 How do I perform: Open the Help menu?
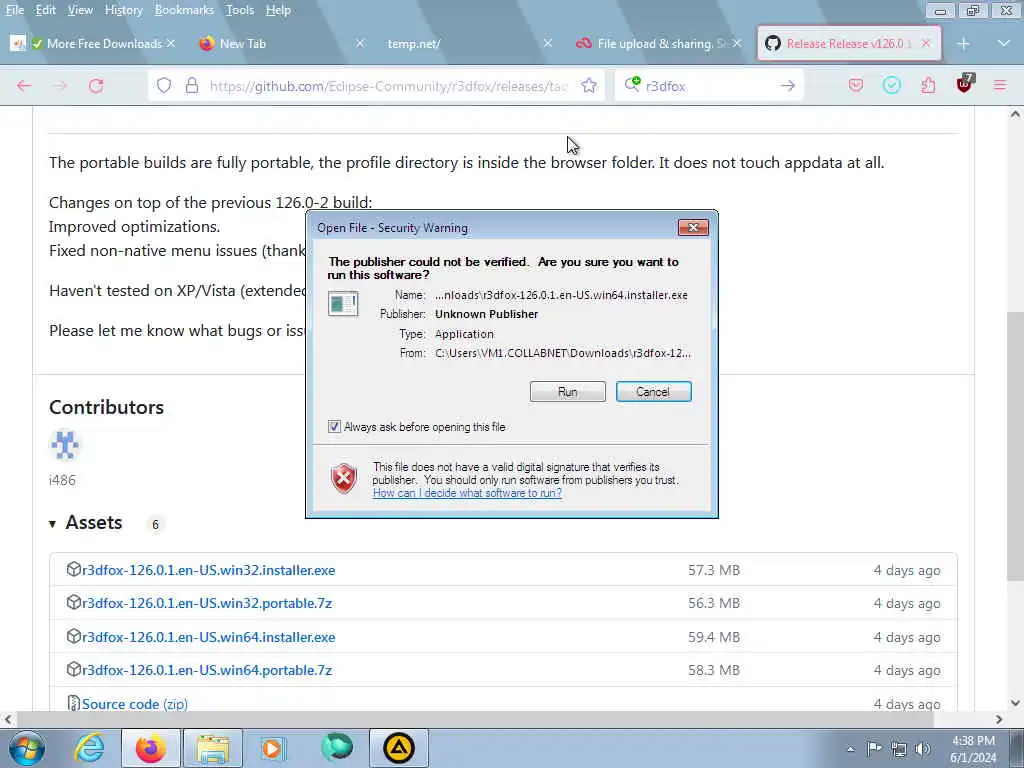(x=278, y=10)
